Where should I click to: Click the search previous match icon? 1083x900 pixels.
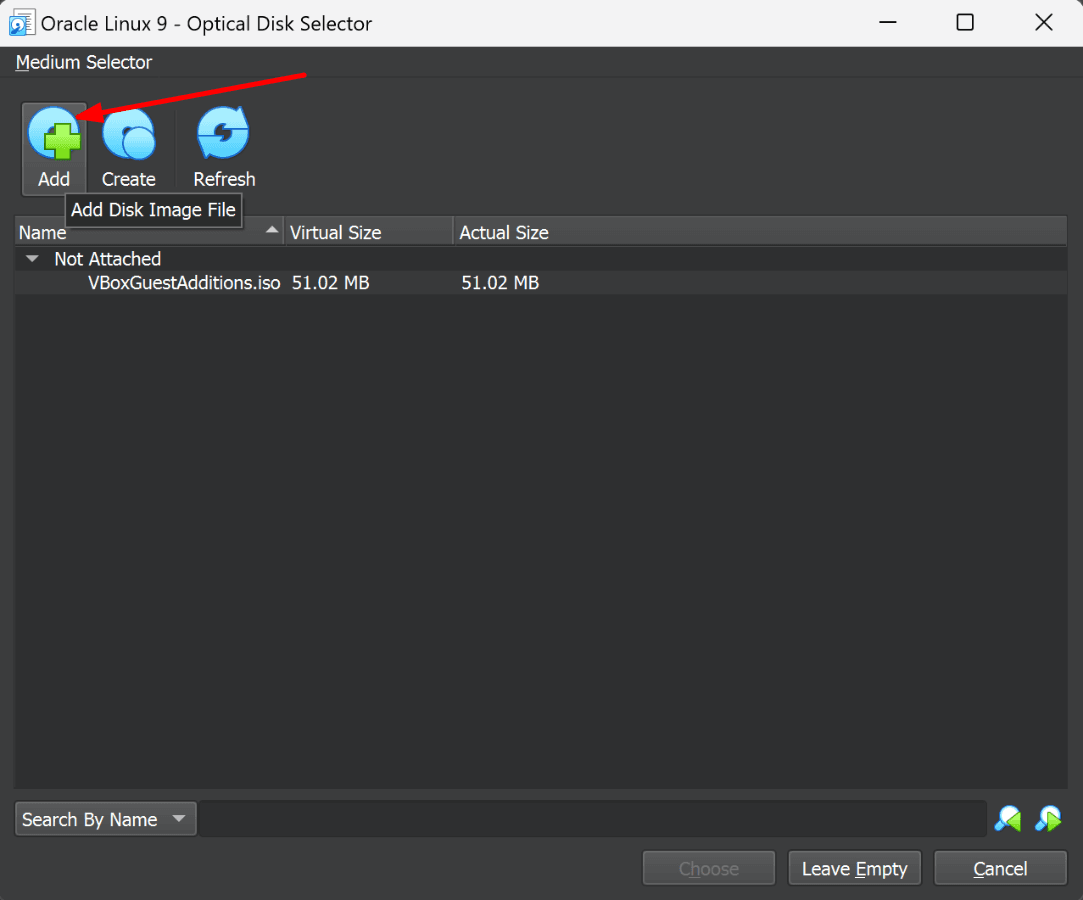click(1008, 818)
